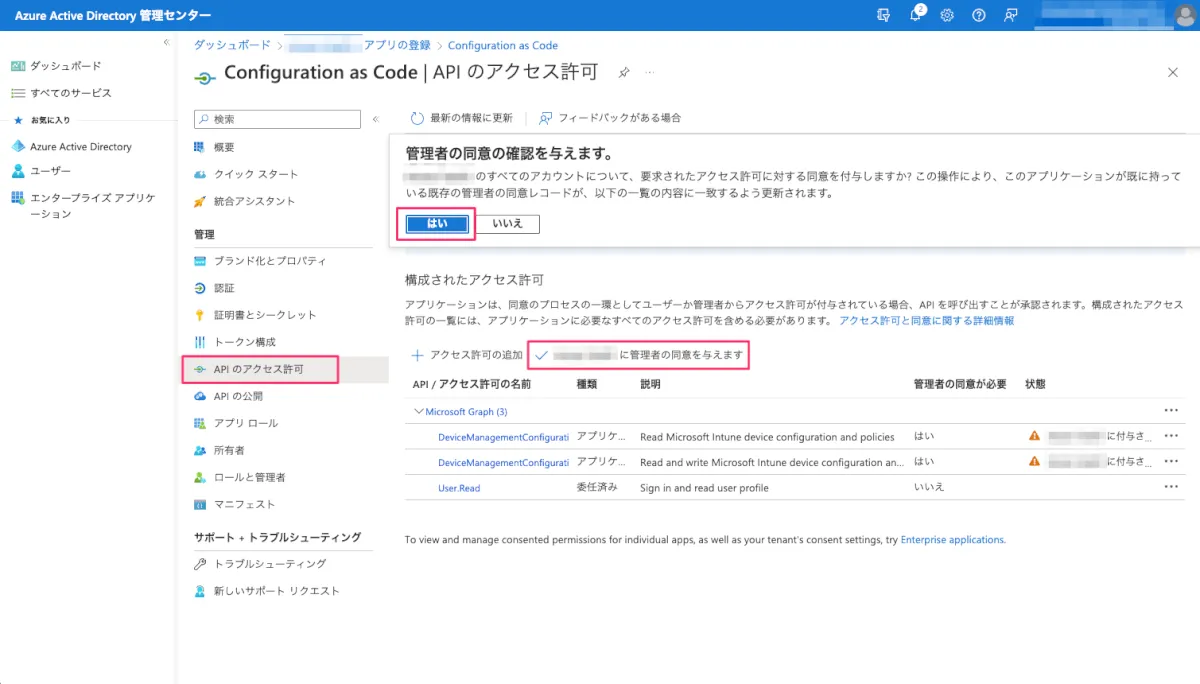1200x684 pixels.
Task: Confirm consent with the はい button
Action: (x=437, y=224)
